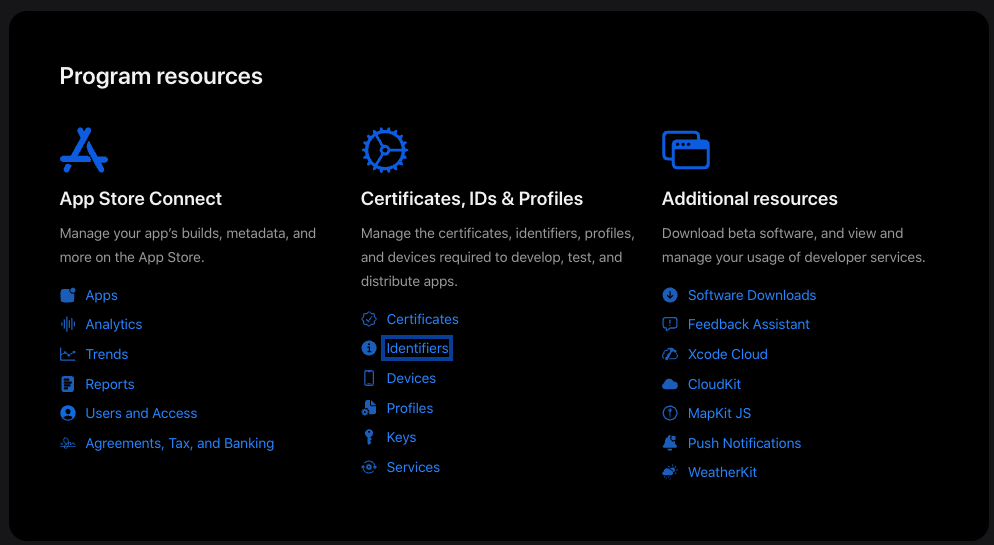Click the signature icon beside Agreements, Tax, and Banking
Screen dimensions: 994x545
coord(68,443)
